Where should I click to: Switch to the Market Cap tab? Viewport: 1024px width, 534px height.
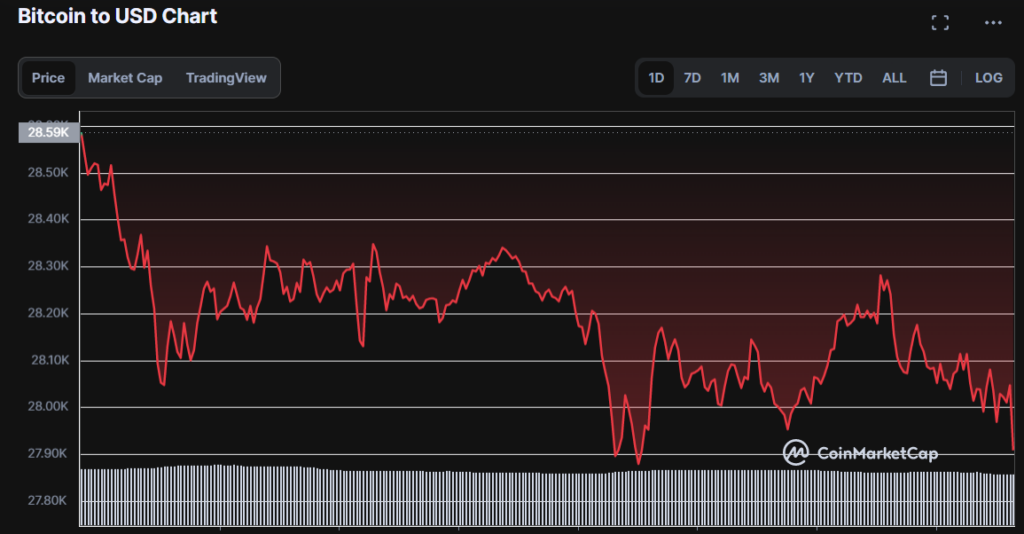125,78
